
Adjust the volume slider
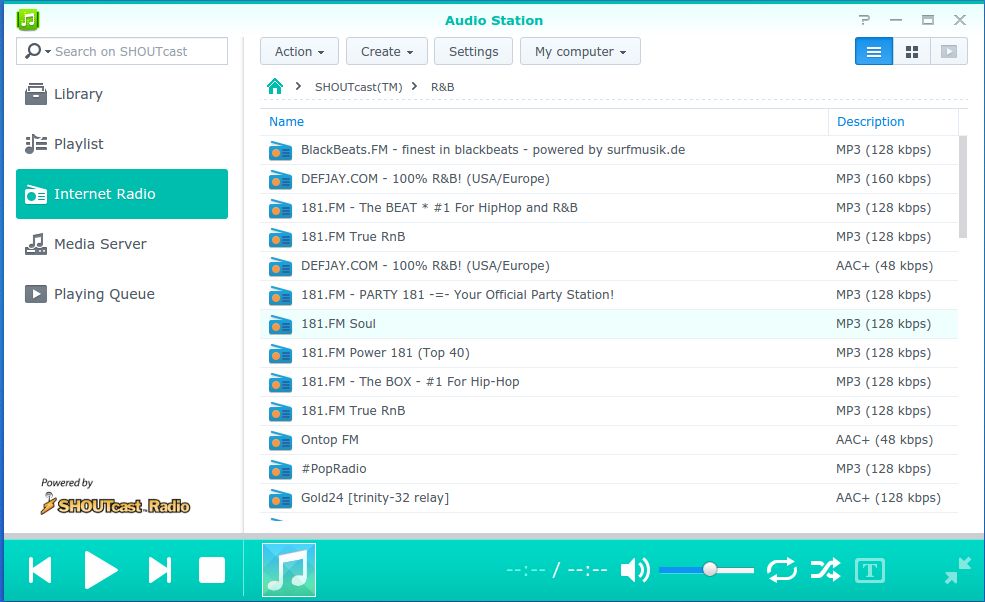(707, 570)
